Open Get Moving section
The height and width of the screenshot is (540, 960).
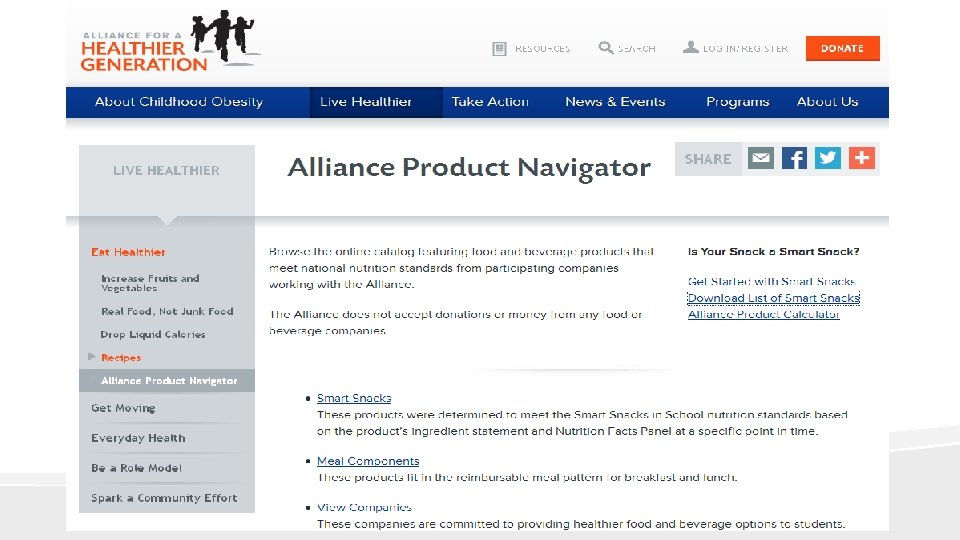click(x=123, y=408)
